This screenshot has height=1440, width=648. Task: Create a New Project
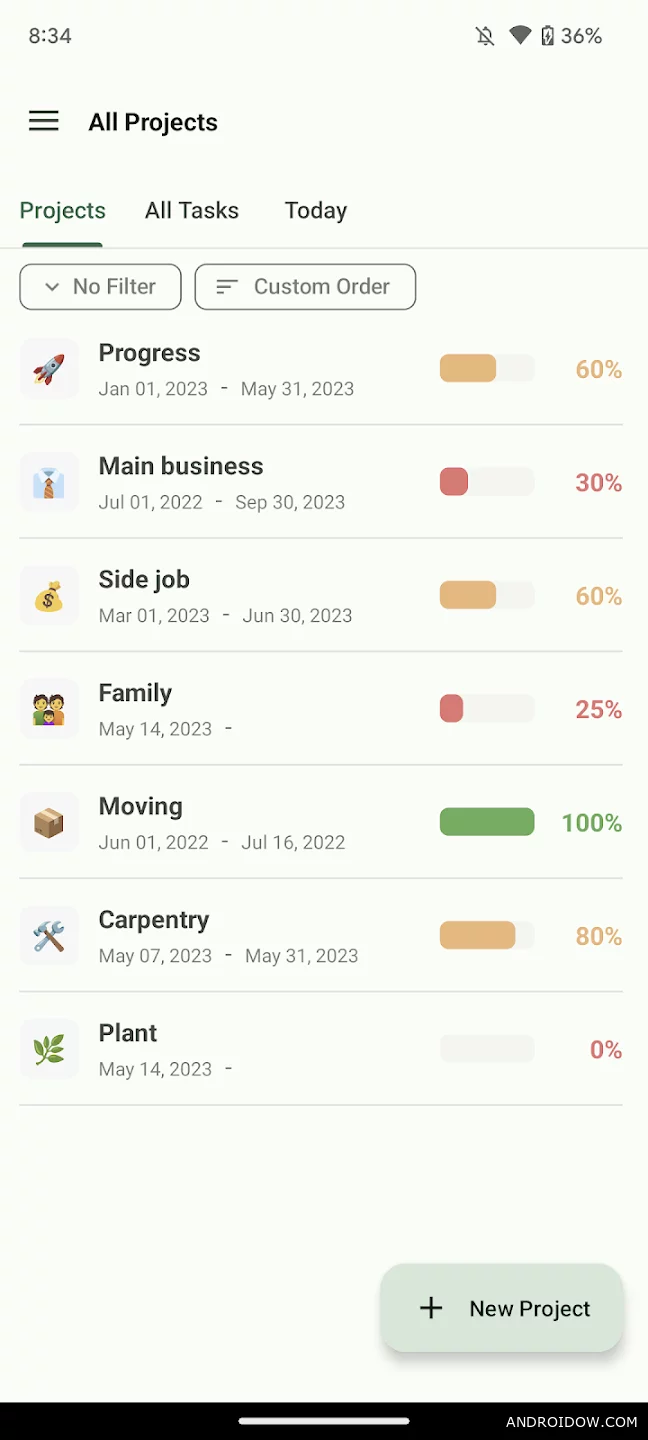[x=502, y=1308]
